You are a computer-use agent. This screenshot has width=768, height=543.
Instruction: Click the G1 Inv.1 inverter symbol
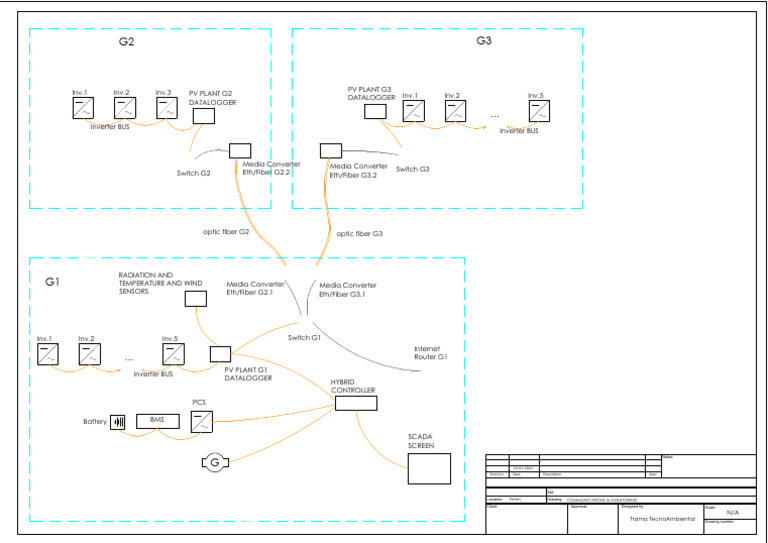pyautogui.click(x=48, y=354)
